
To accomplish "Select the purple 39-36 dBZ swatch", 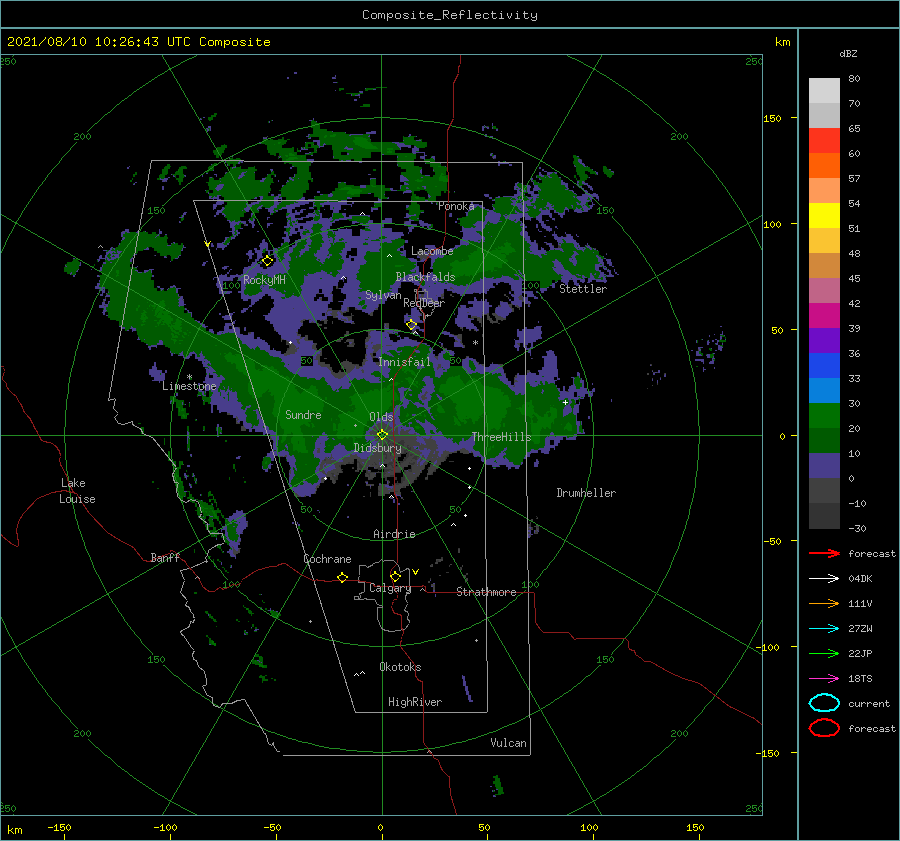I will [824, 340].
